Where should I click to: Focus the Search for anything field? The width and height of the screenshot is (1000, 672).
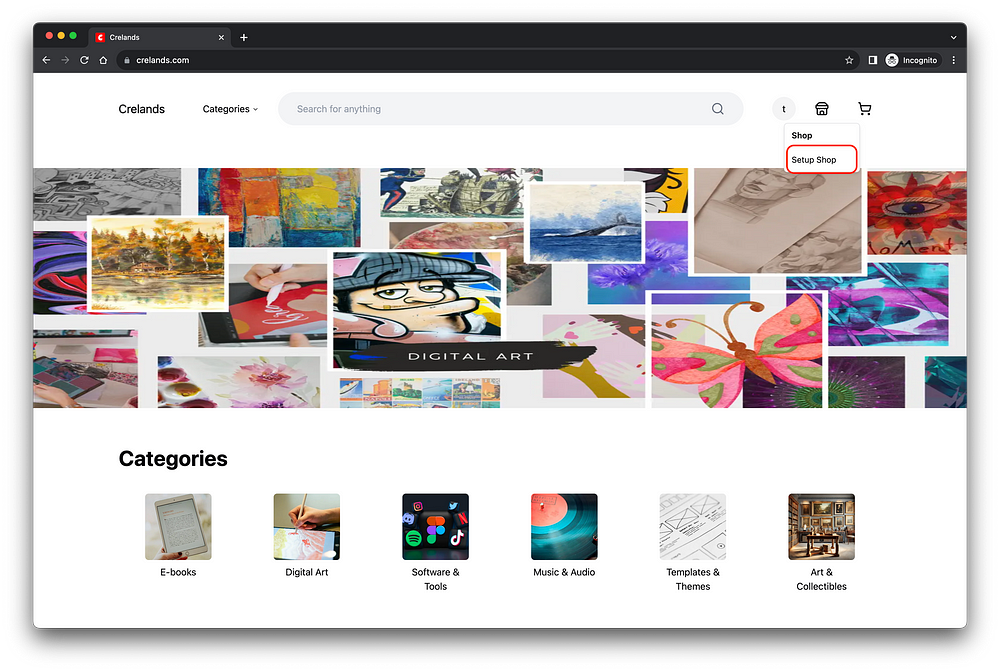(x=510, y=109)
